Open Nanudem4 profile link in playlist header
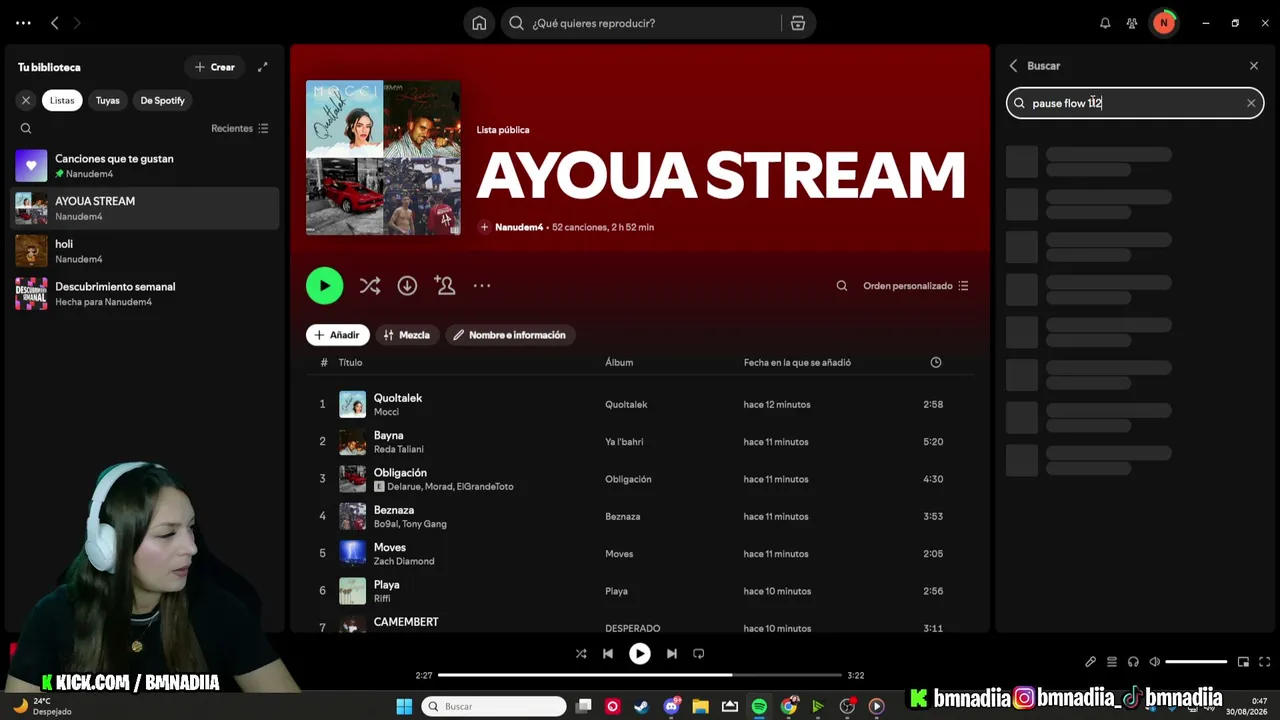Image resolution: width=1280 pixels, height=720 pixels. click(519, 227)
